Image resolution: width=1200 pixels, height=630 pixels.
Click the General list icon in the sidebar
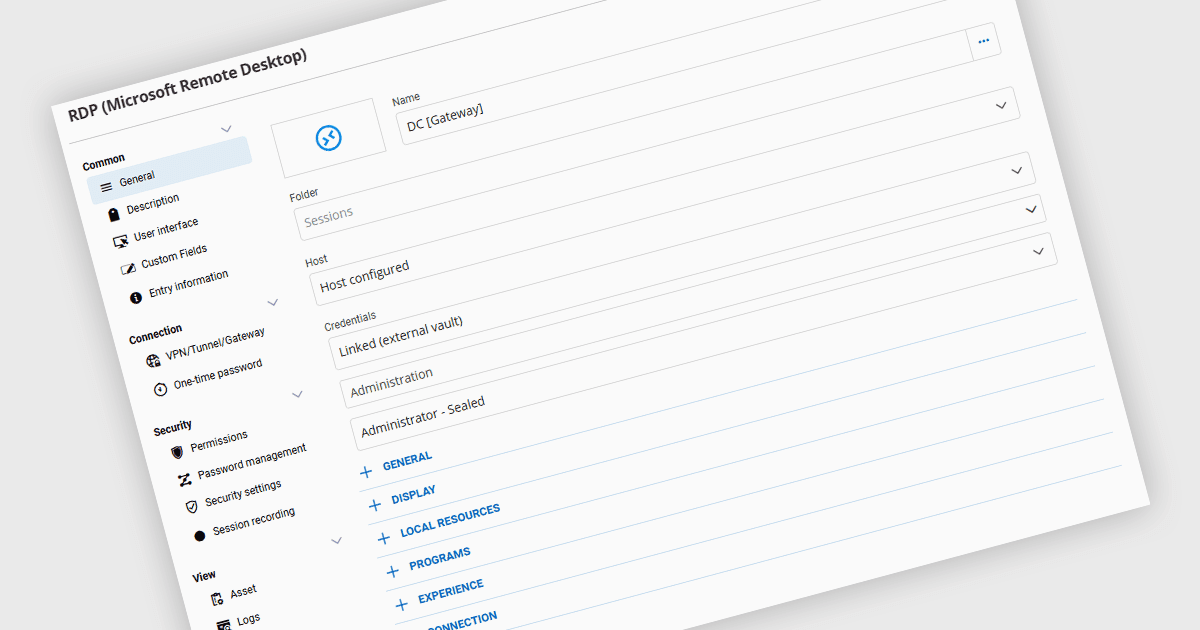106,187
